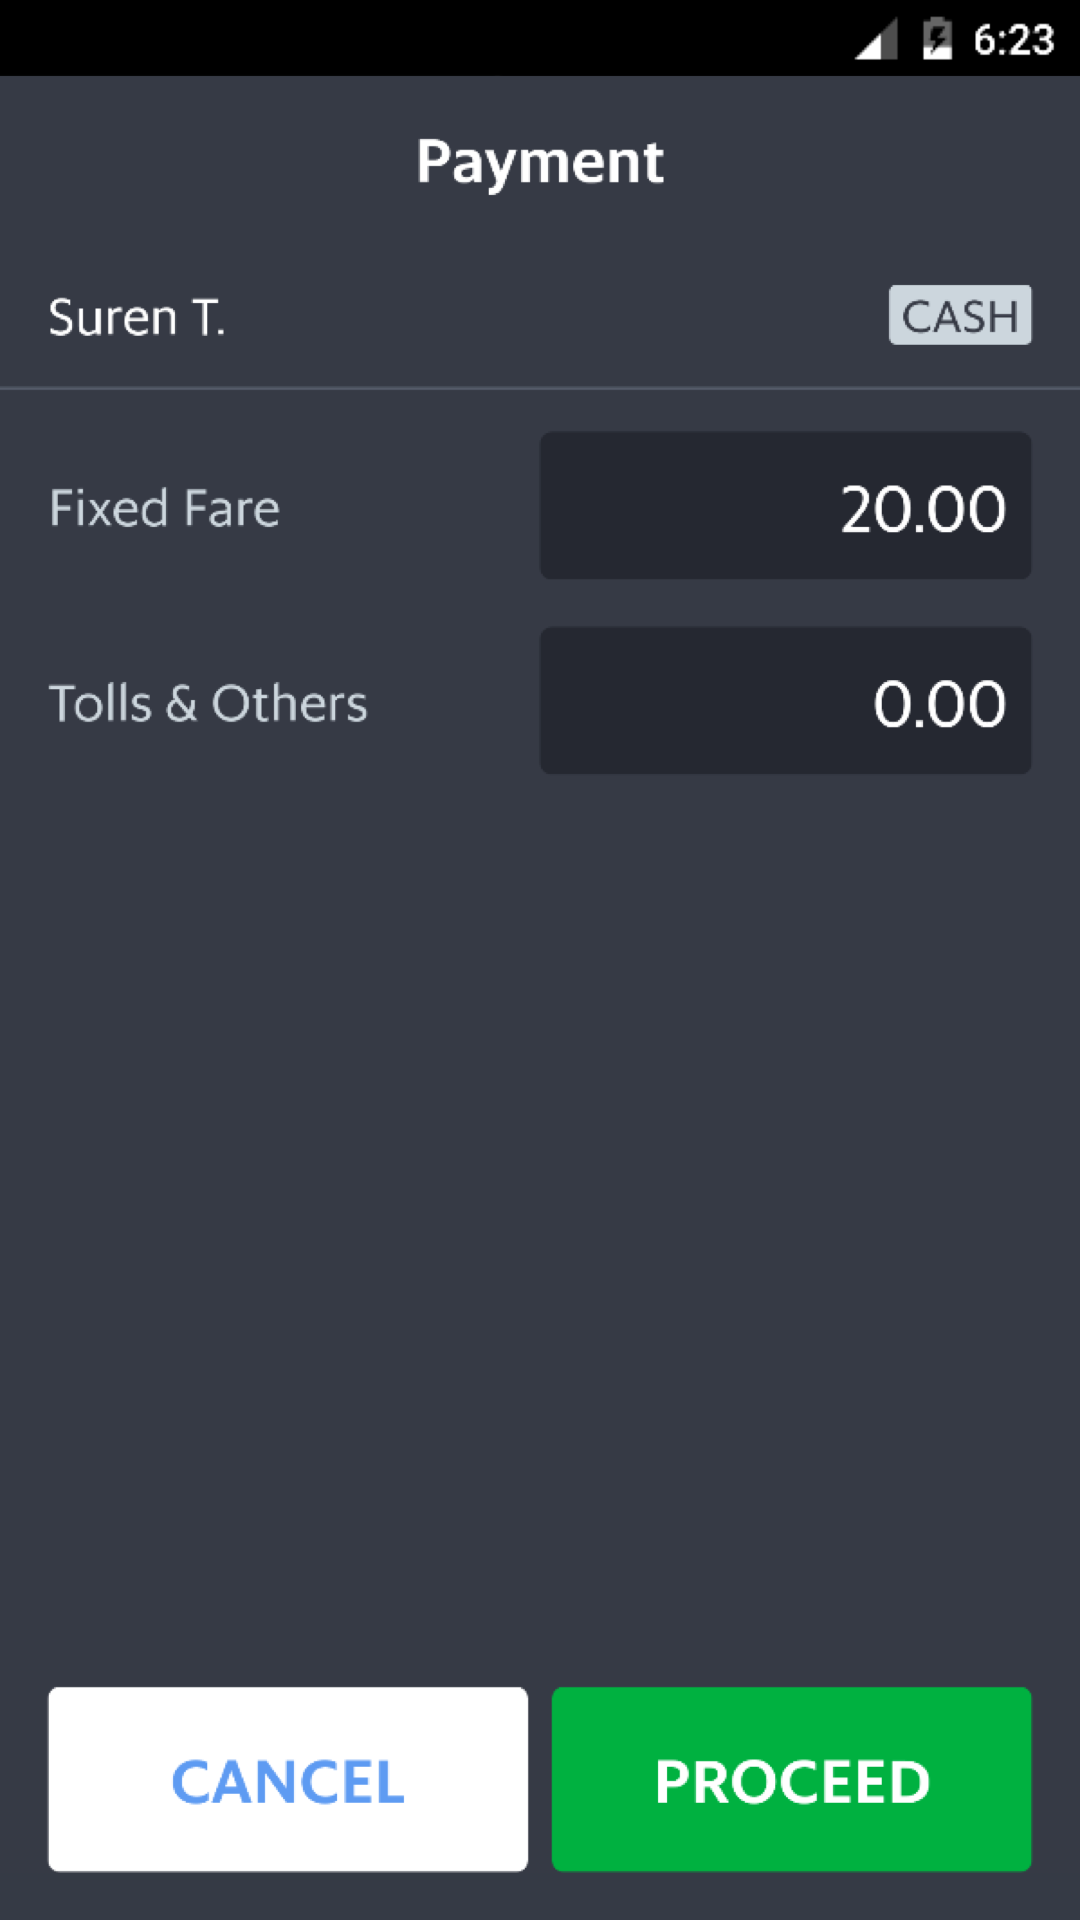Select passenger name Suren T.

click(137, 318)
